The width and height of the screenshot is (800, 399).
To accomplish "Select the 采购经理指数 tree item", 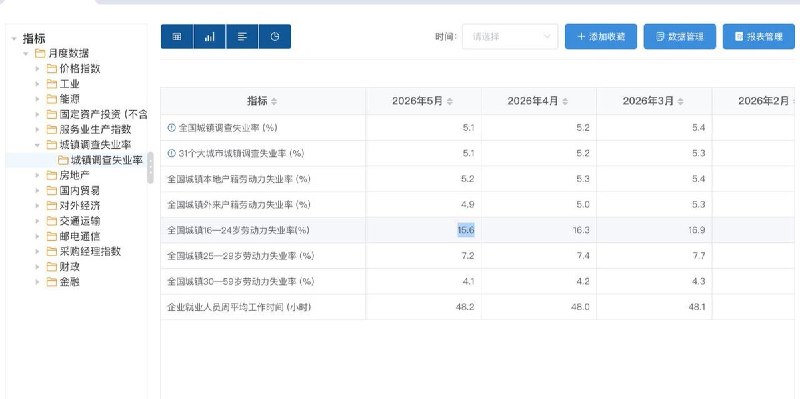I will click(x=90, y=252).
